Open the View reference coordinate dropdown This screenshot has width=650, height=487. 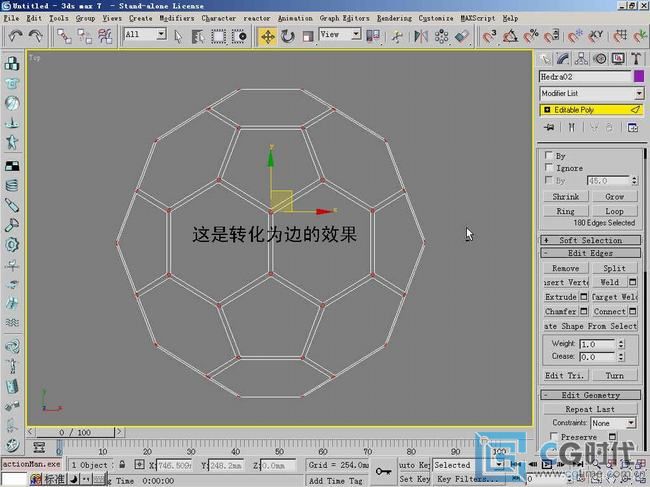tap(340, 34)
